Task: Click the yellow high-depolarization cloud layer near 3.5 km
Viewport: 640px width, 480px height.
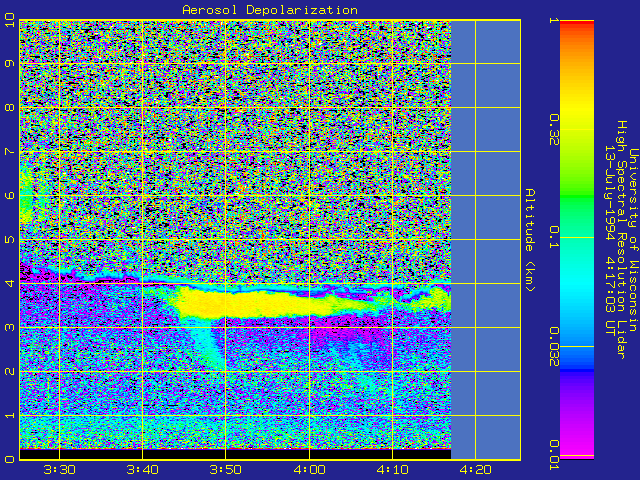Action: [261, 302]
